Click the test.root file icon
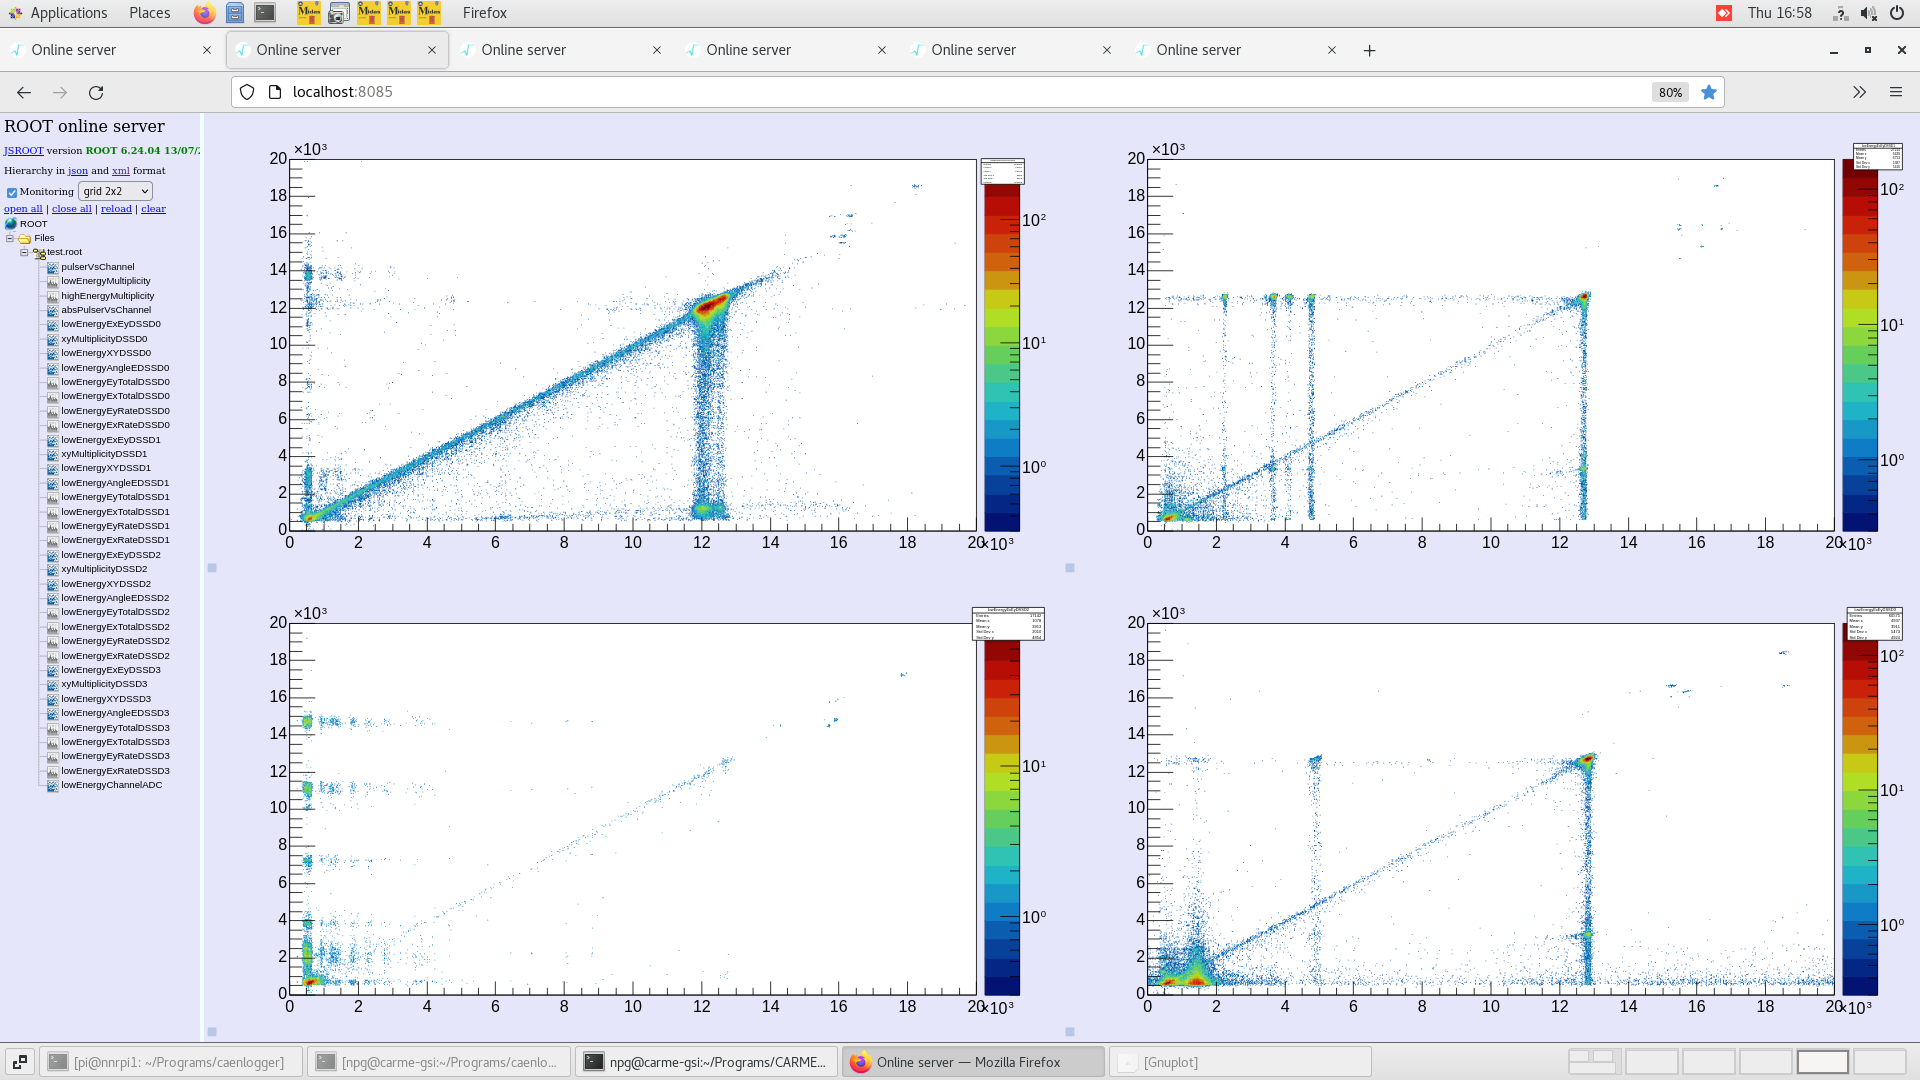 click(38, 252)
